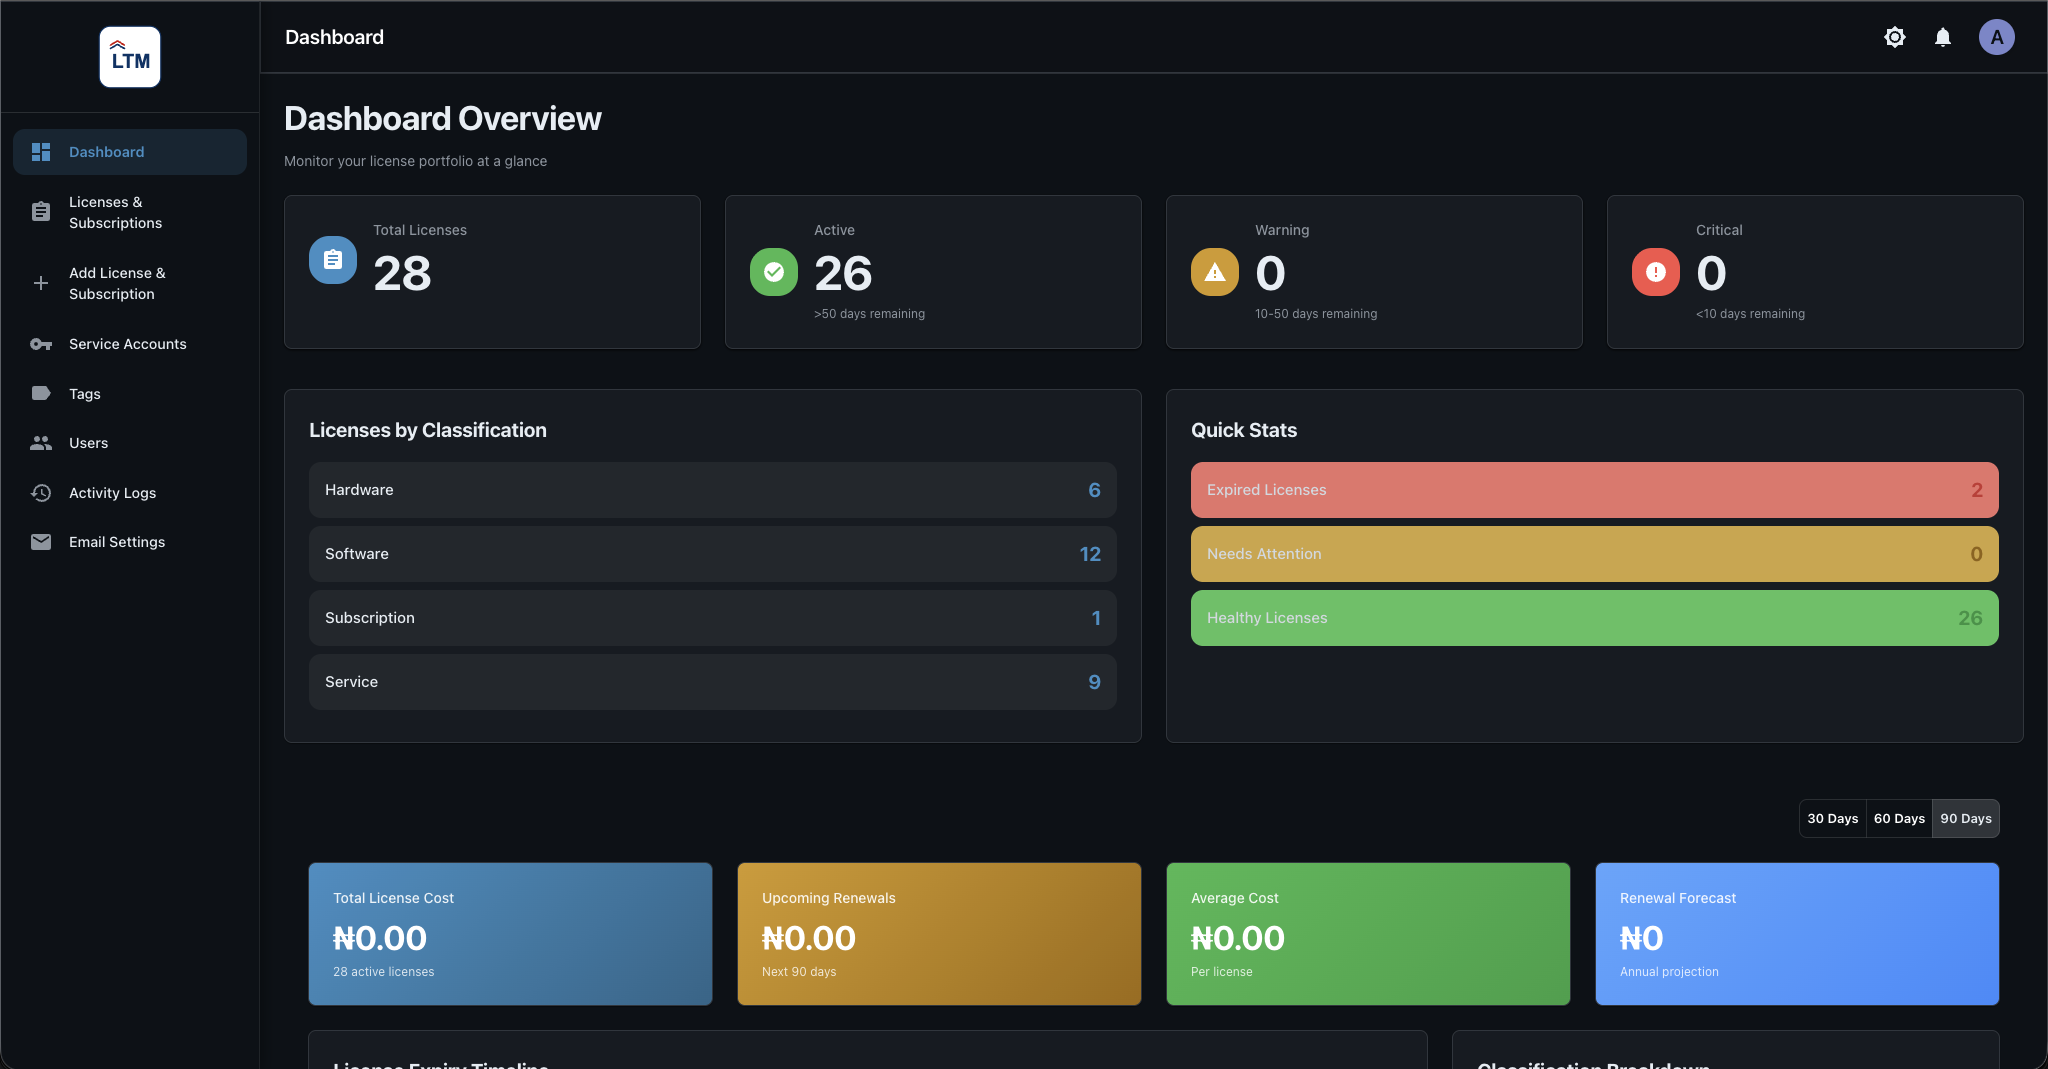Viewport: 2048px width, 1069px height.
Task: Click the LTM logo
Action: [130, 57]
